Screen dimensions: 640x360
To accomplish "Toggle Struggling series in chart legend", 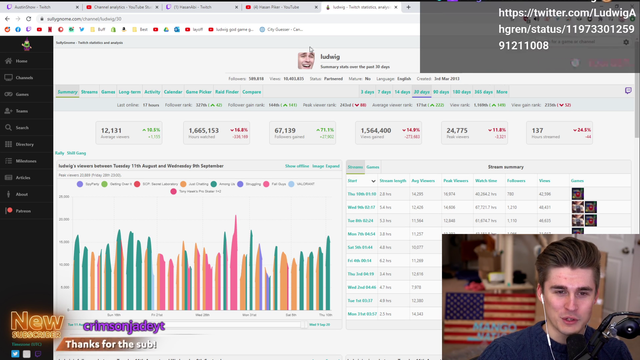I will 249,184.
